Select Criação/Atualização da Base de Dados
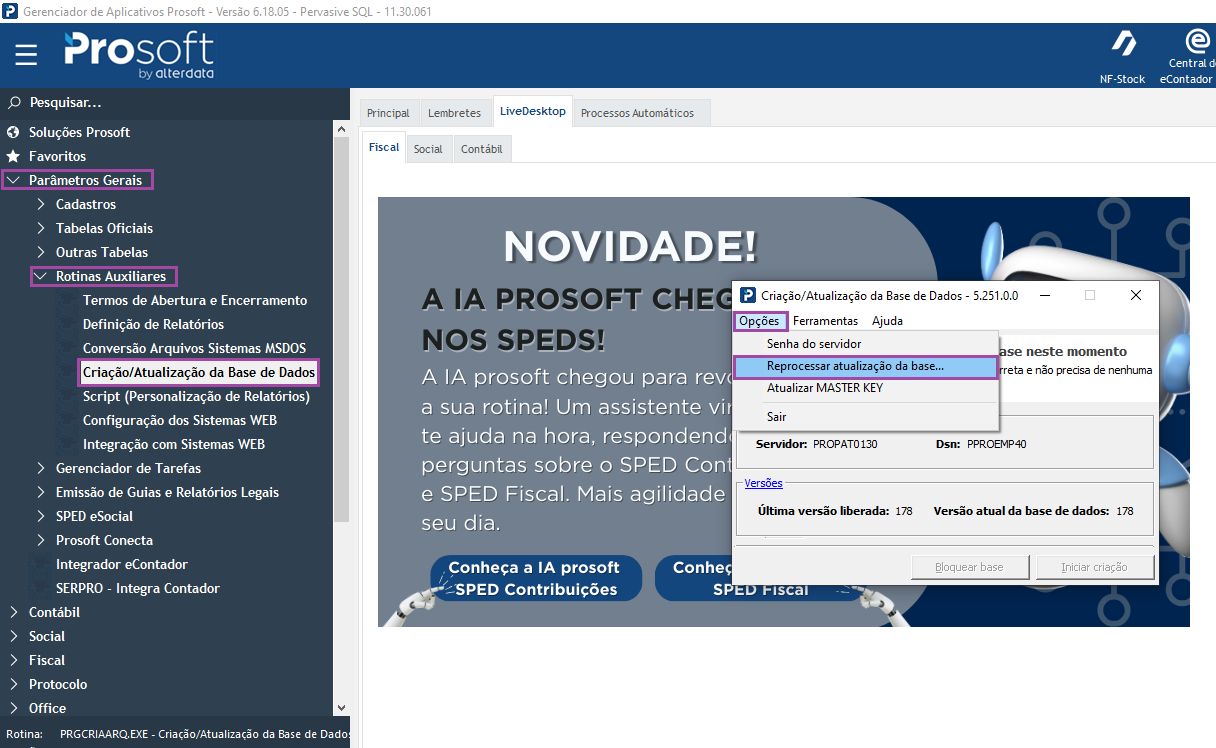The width and height of the screenshot is (1216, 748). pyautogui.click(x=199, y=372)
